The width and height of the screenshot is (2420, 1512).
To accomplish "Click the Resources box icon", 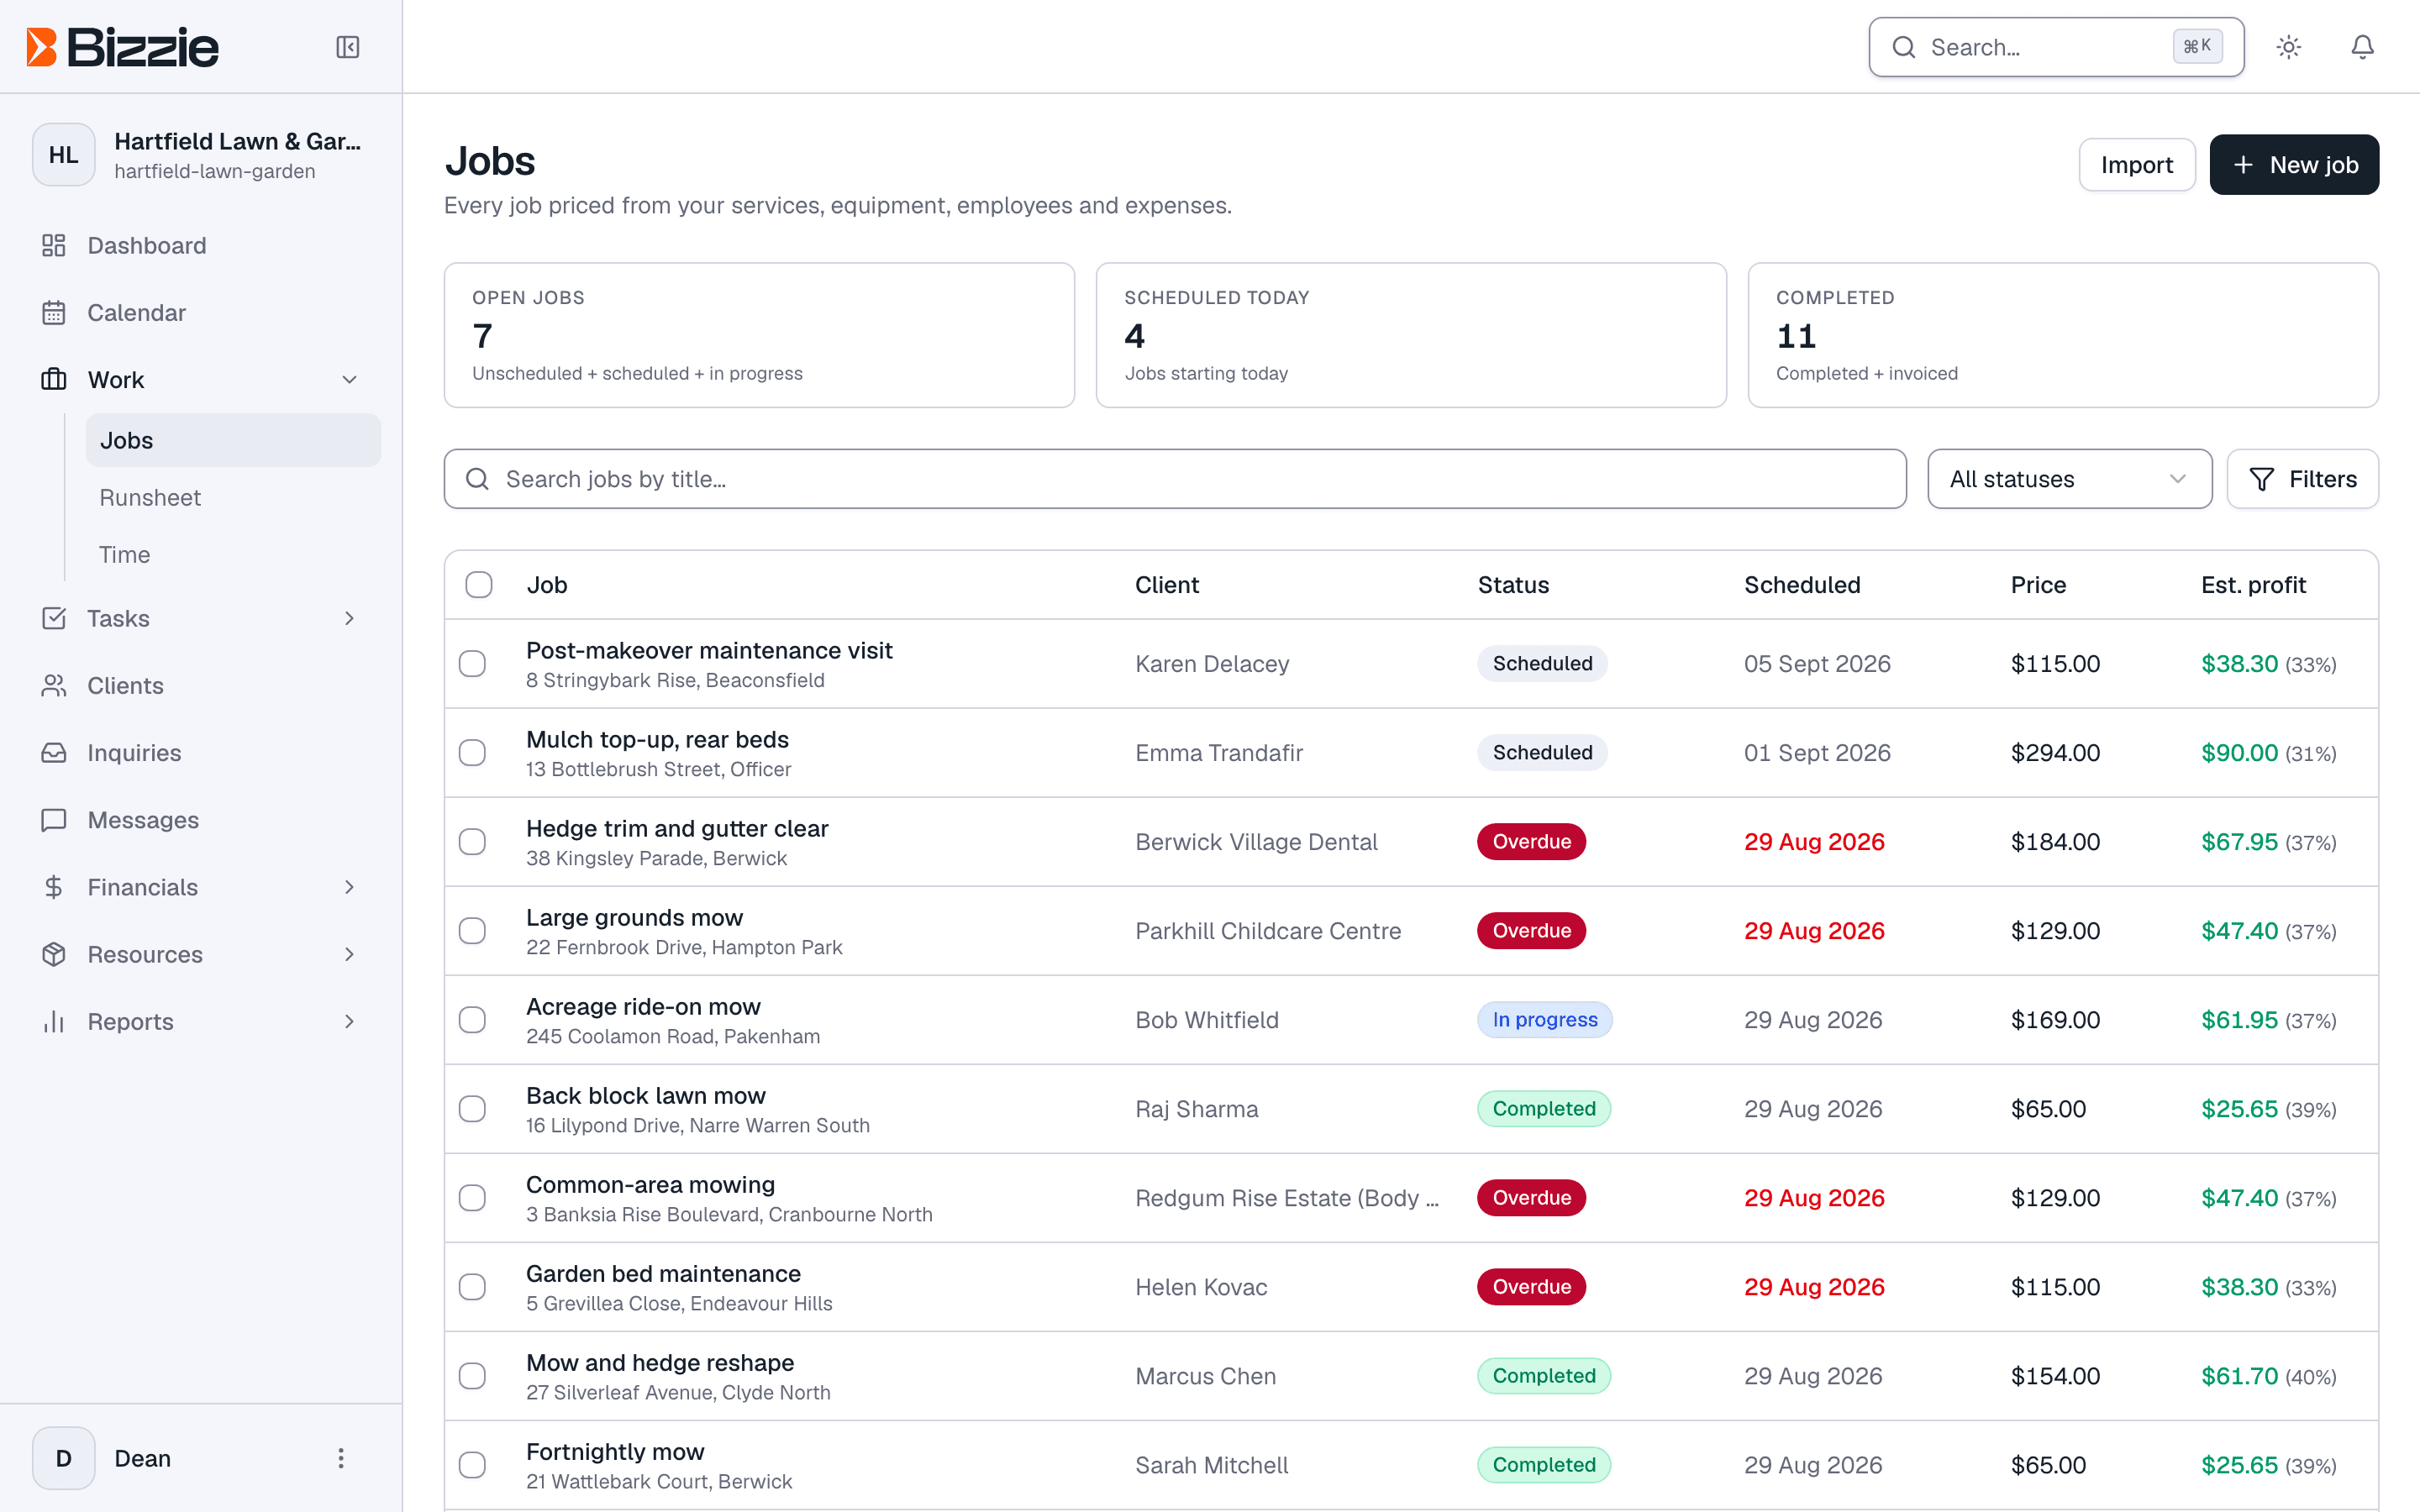I will pyautogui.click(x=54, y=954).
